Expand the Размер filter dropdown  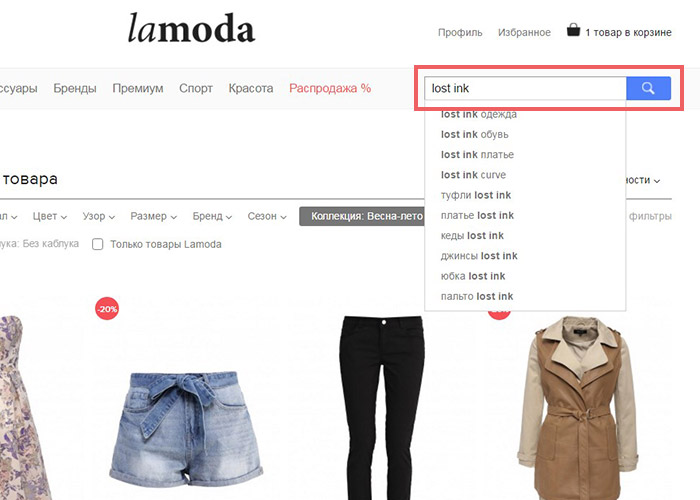click(x=154, y=216)
